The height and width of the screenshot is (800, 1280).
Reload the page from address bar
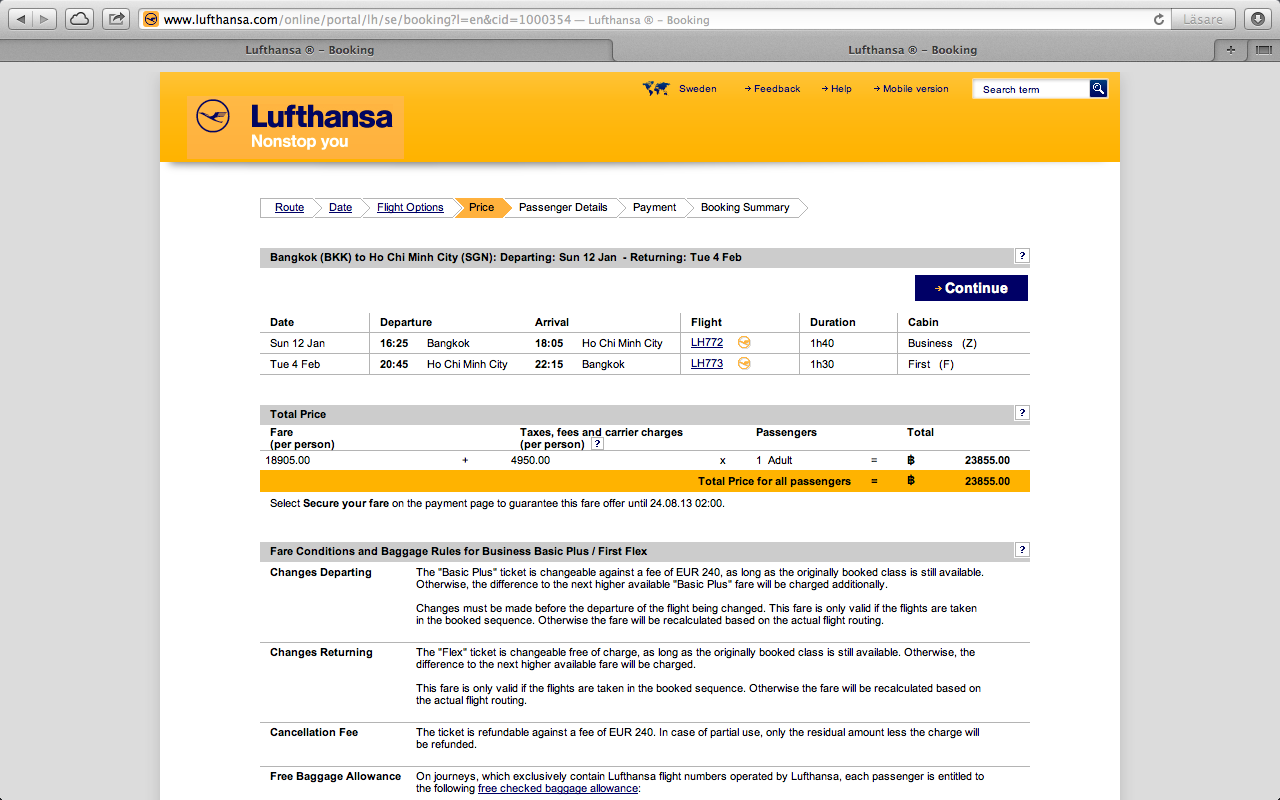1159,19
